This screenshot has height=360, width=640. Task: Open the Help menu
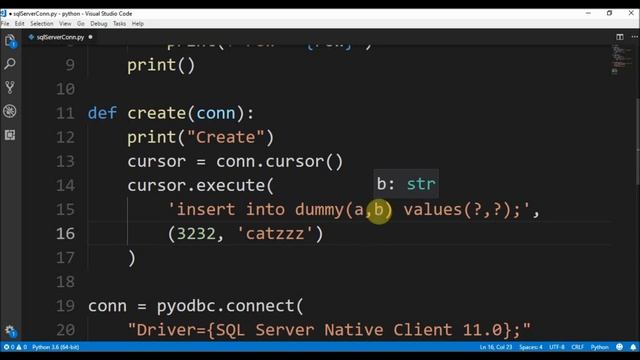(x=138, y=24)
